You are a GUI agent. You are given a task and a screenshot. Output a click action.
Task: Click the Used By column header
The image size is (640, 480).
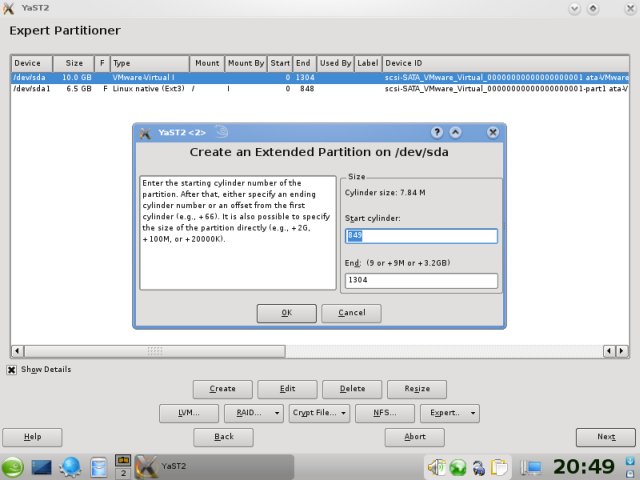(335, 63)
